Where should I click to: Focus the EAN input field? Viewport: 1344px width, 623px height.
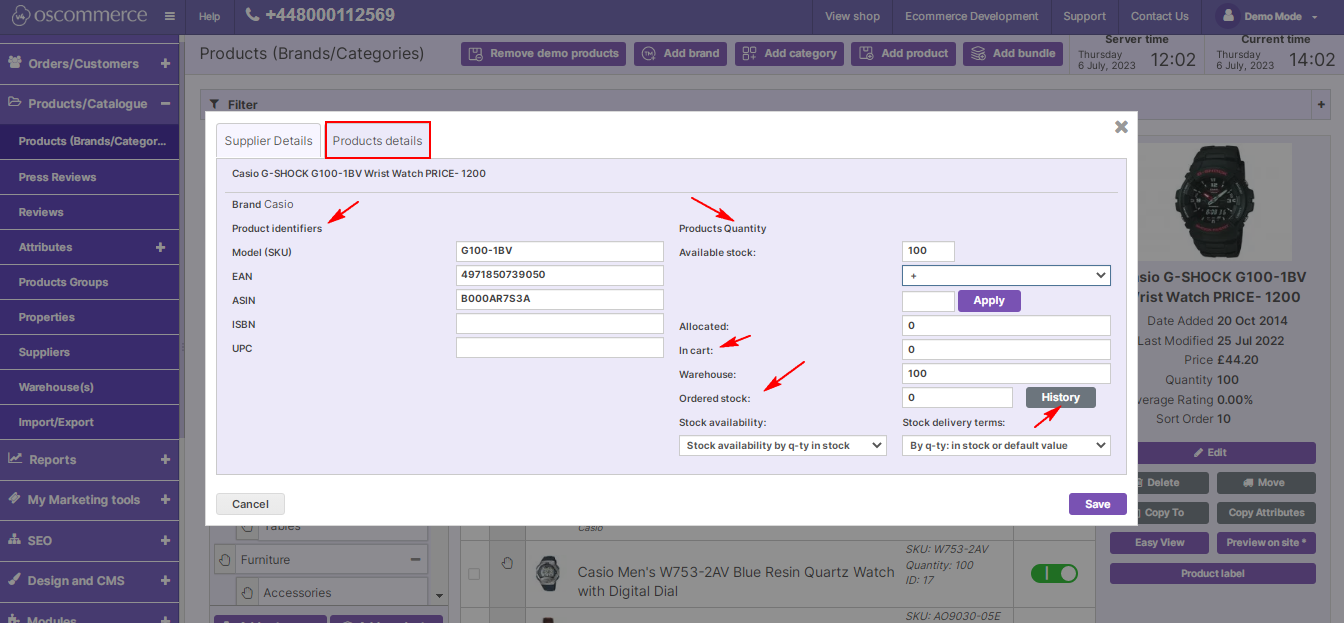(560, 275)
